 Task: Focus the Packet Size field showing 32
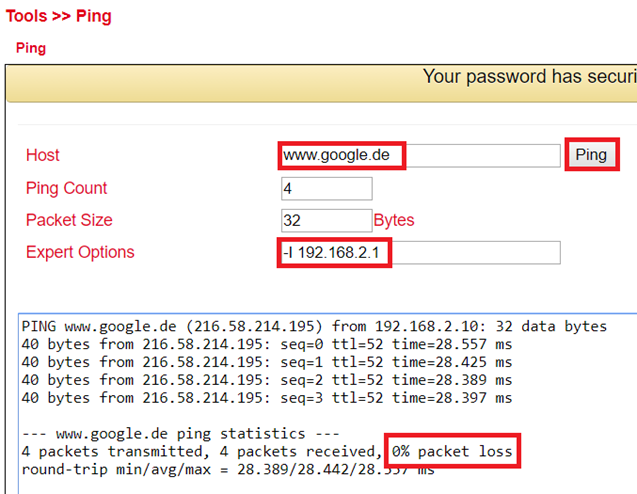(327, 221)
